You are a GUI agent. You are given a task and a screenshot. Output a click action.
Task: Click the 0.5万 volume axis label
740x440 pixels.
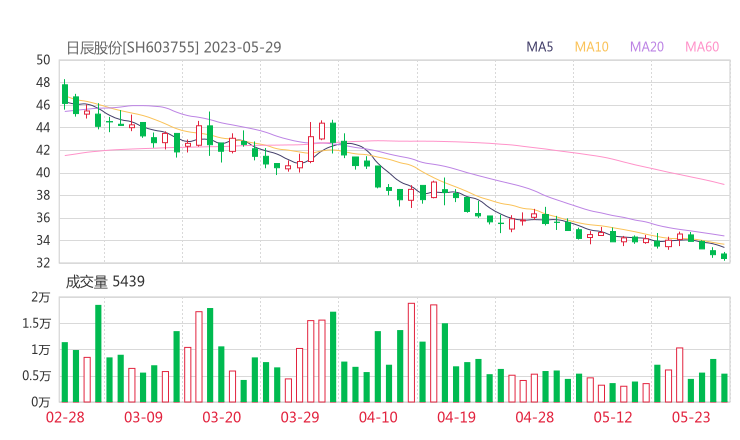click(x=36, y=376)
